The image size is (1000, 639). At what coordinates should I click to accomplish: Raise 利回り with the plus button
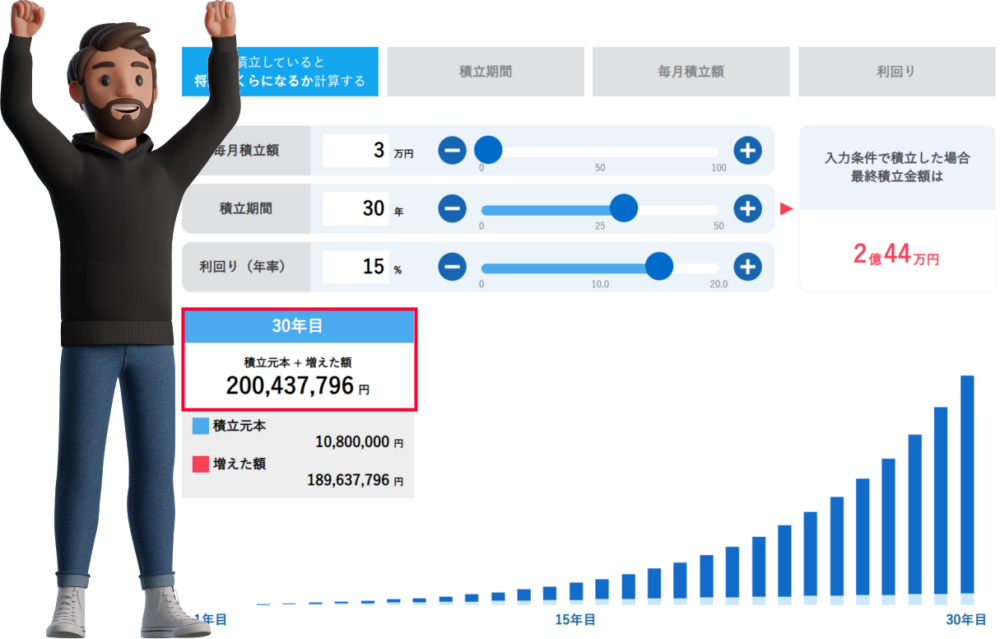pos(747,267)
